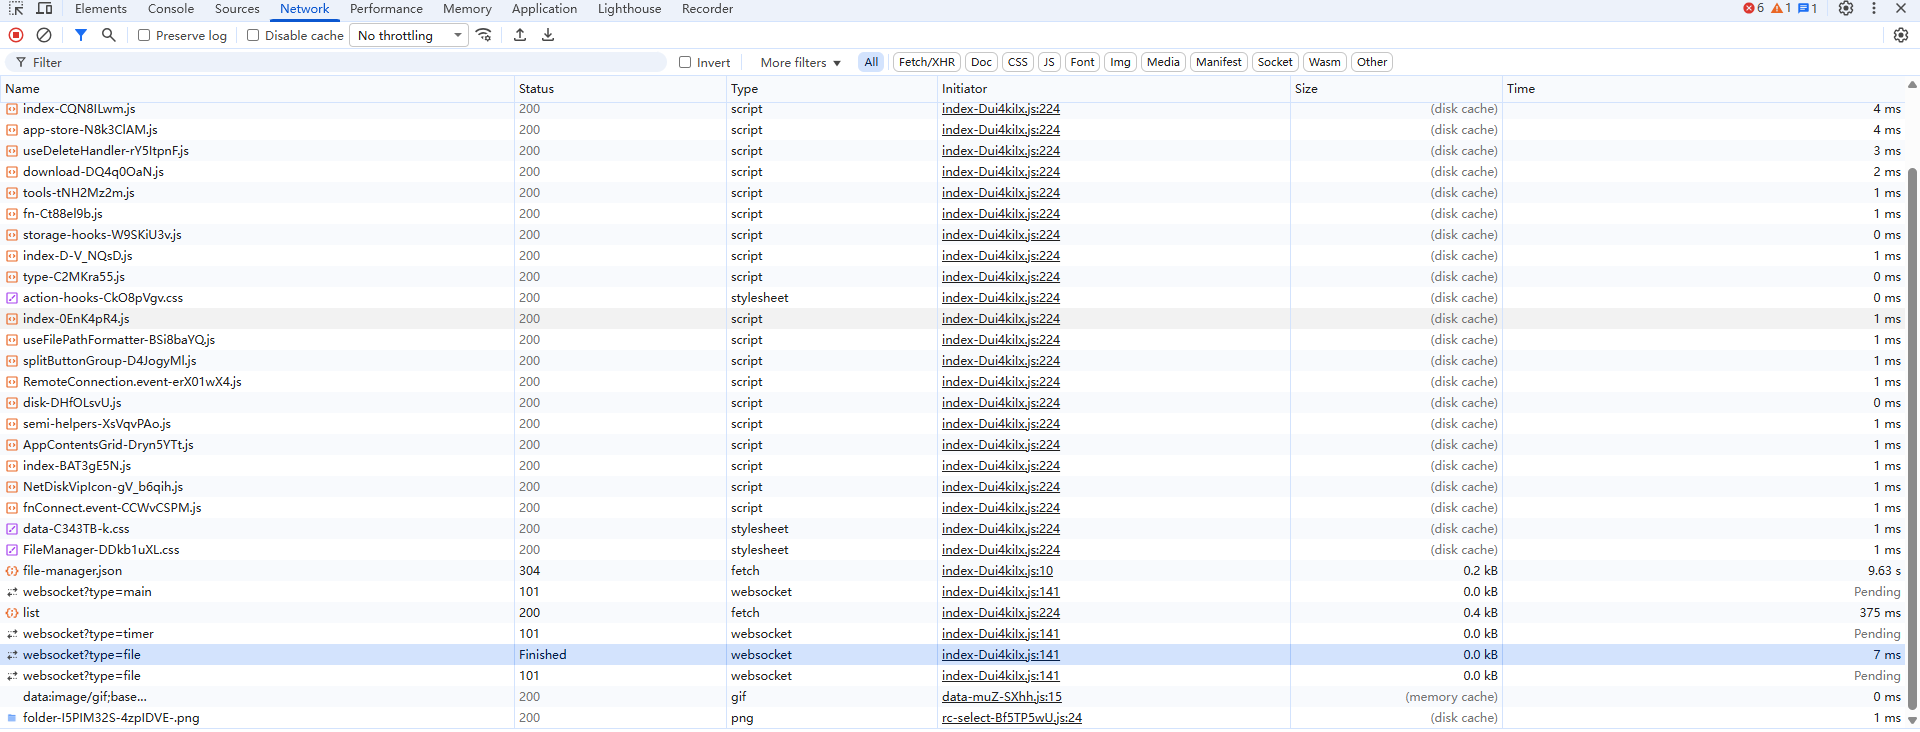Viewport: 1920px width, 732px height.
Task: Filter requests by Fetch/XHR
Action: pos(926,62)
